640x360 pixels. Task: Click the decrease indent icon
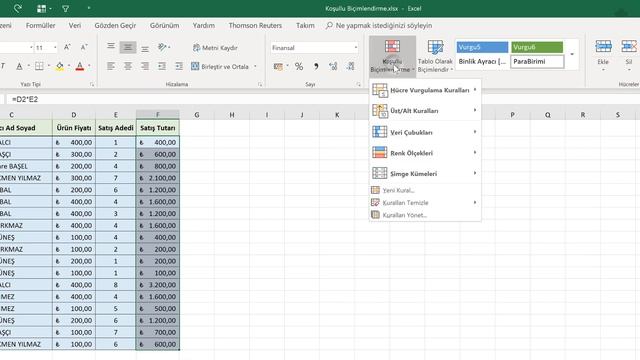[x=162, y=66]
